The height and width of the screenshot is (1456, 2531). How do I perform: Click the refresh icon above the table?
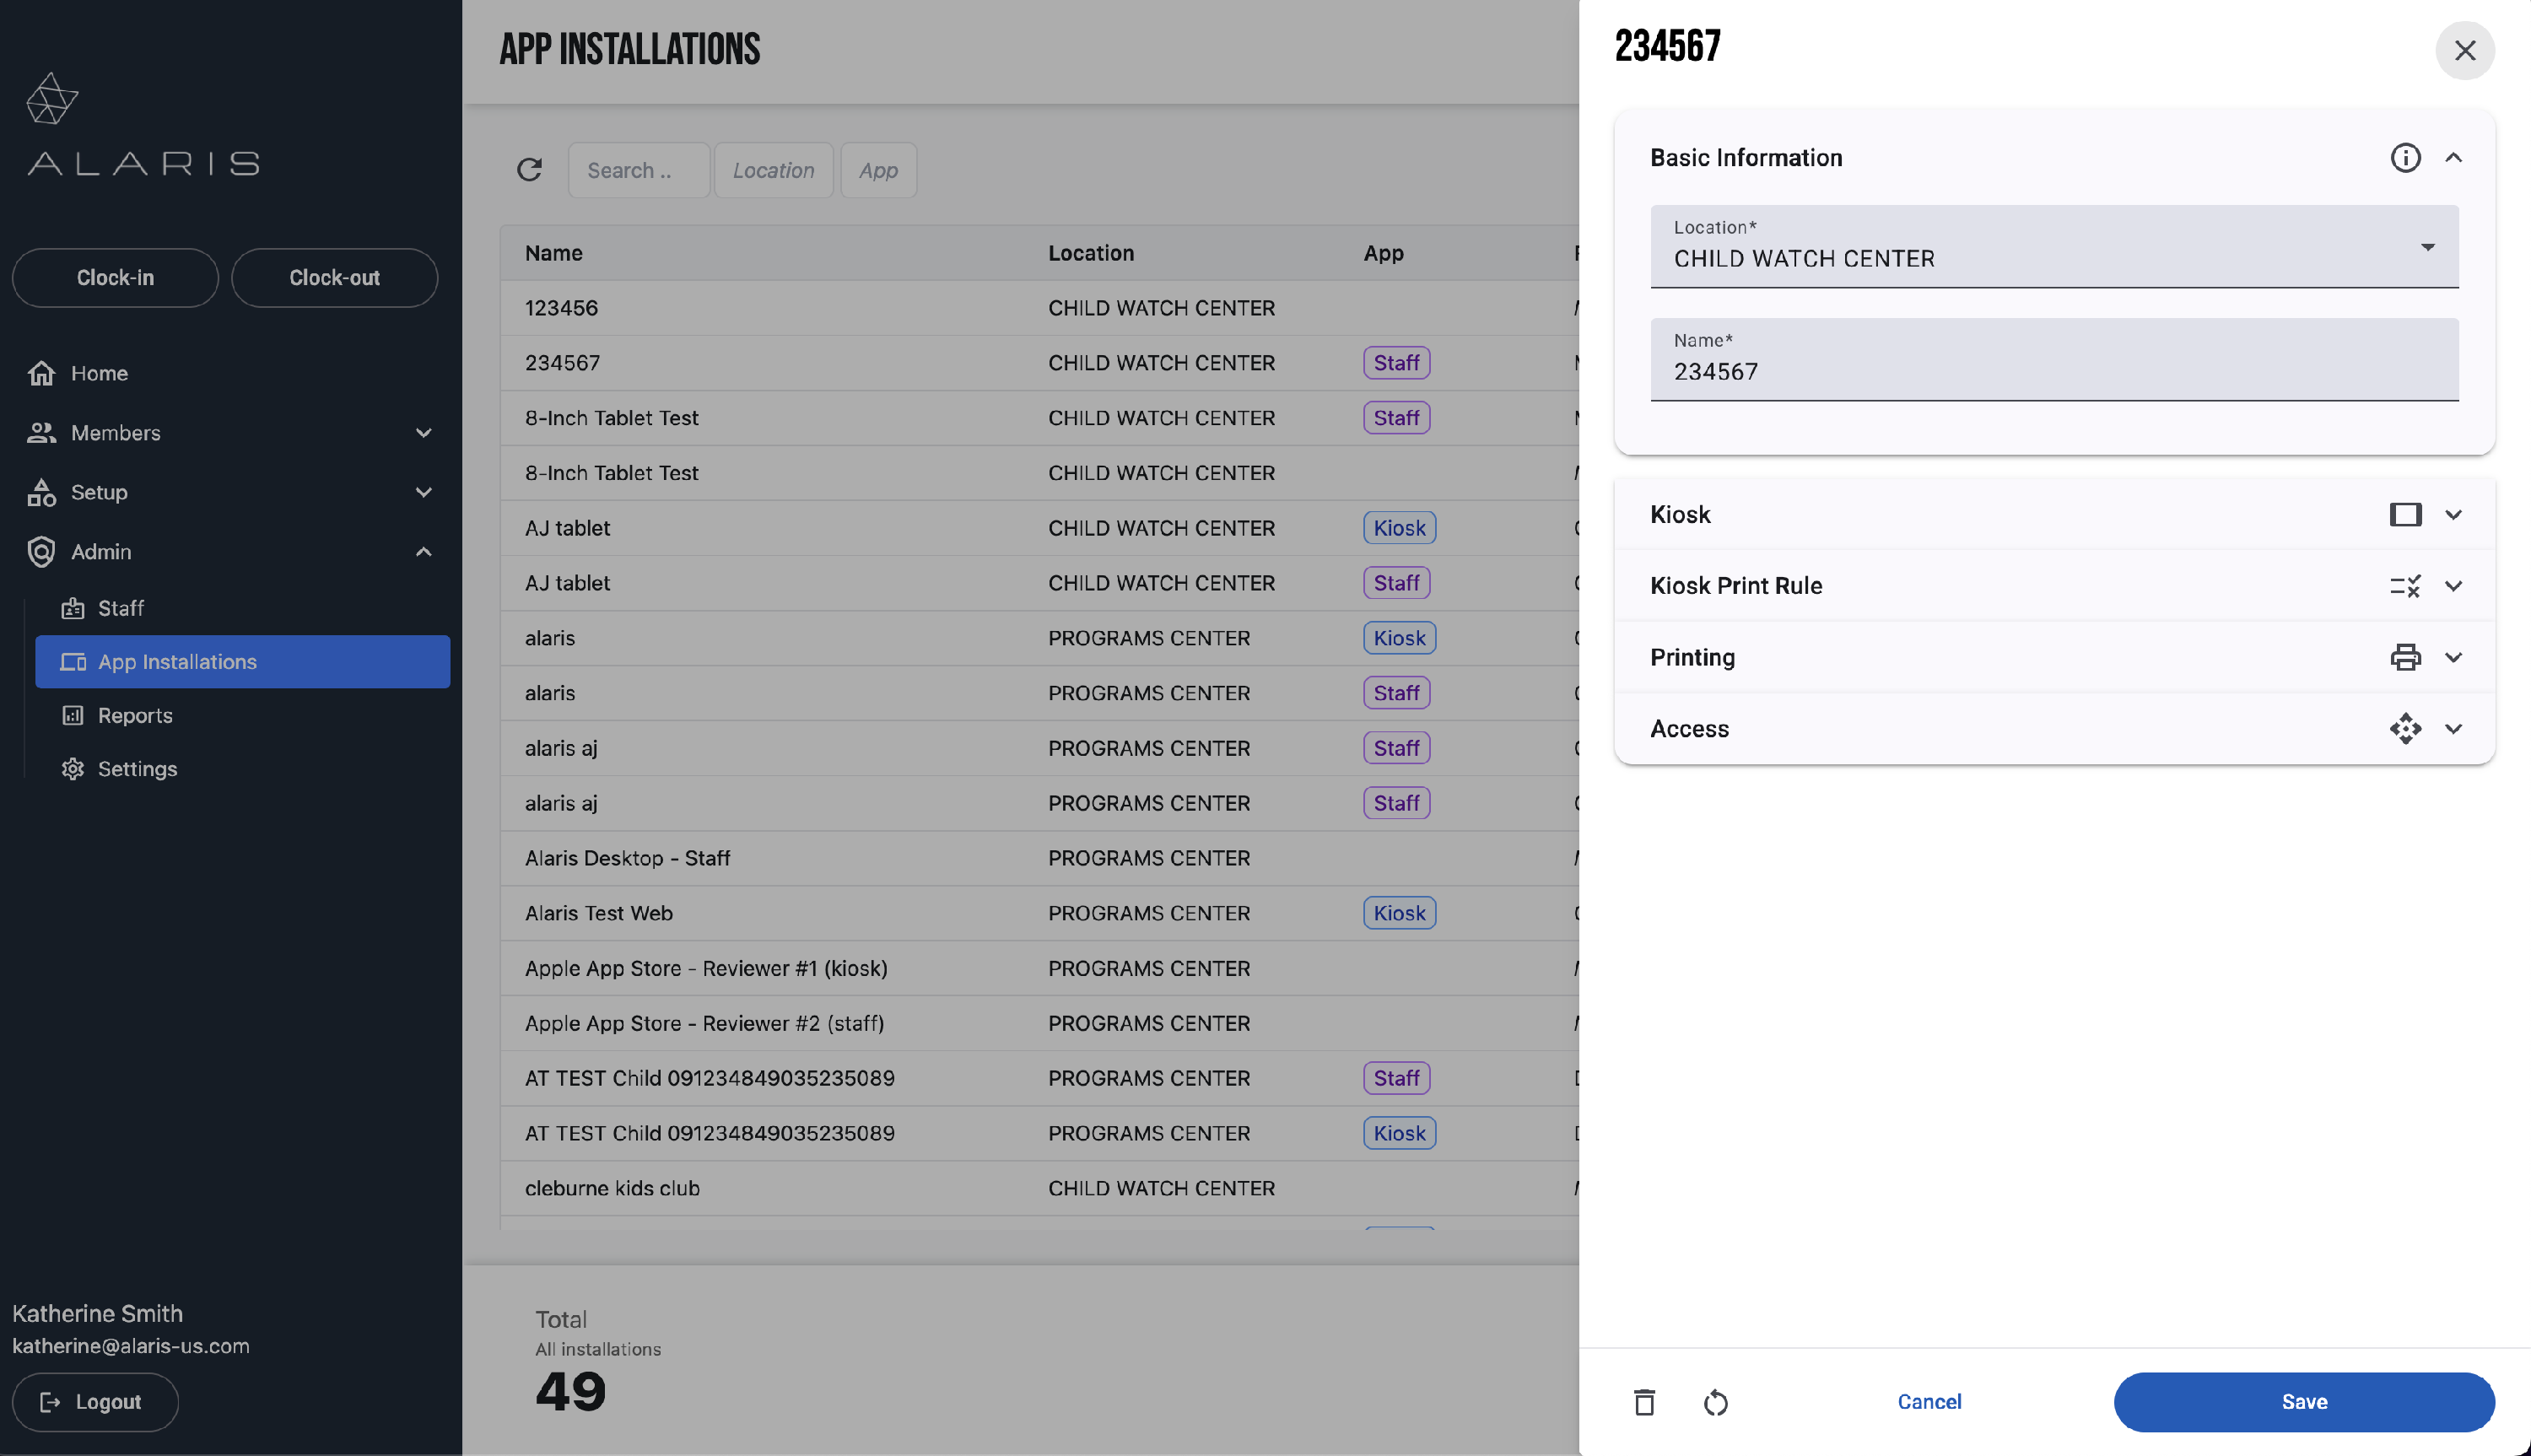(529, 170)
